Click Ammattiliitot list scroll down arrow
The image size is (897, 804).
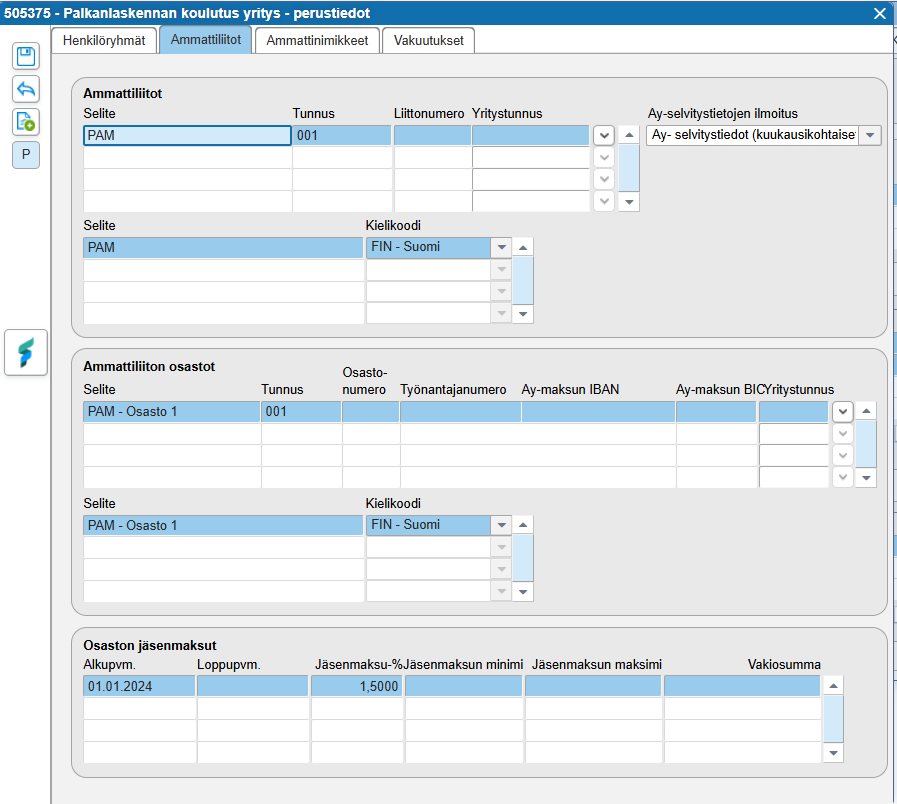[629, 201]
